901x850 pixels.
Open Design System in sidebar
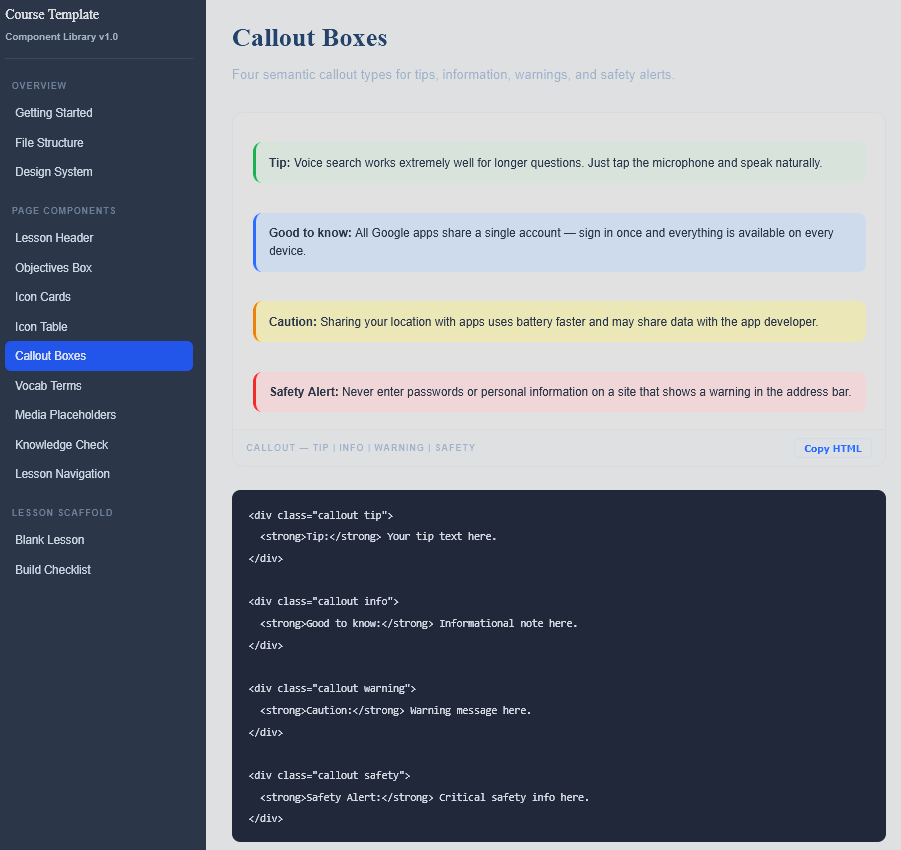coord(54,172)
